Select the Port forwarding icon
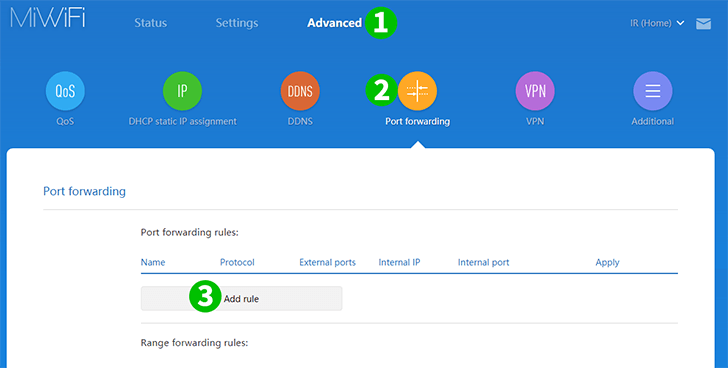 [x=417, y=91]
